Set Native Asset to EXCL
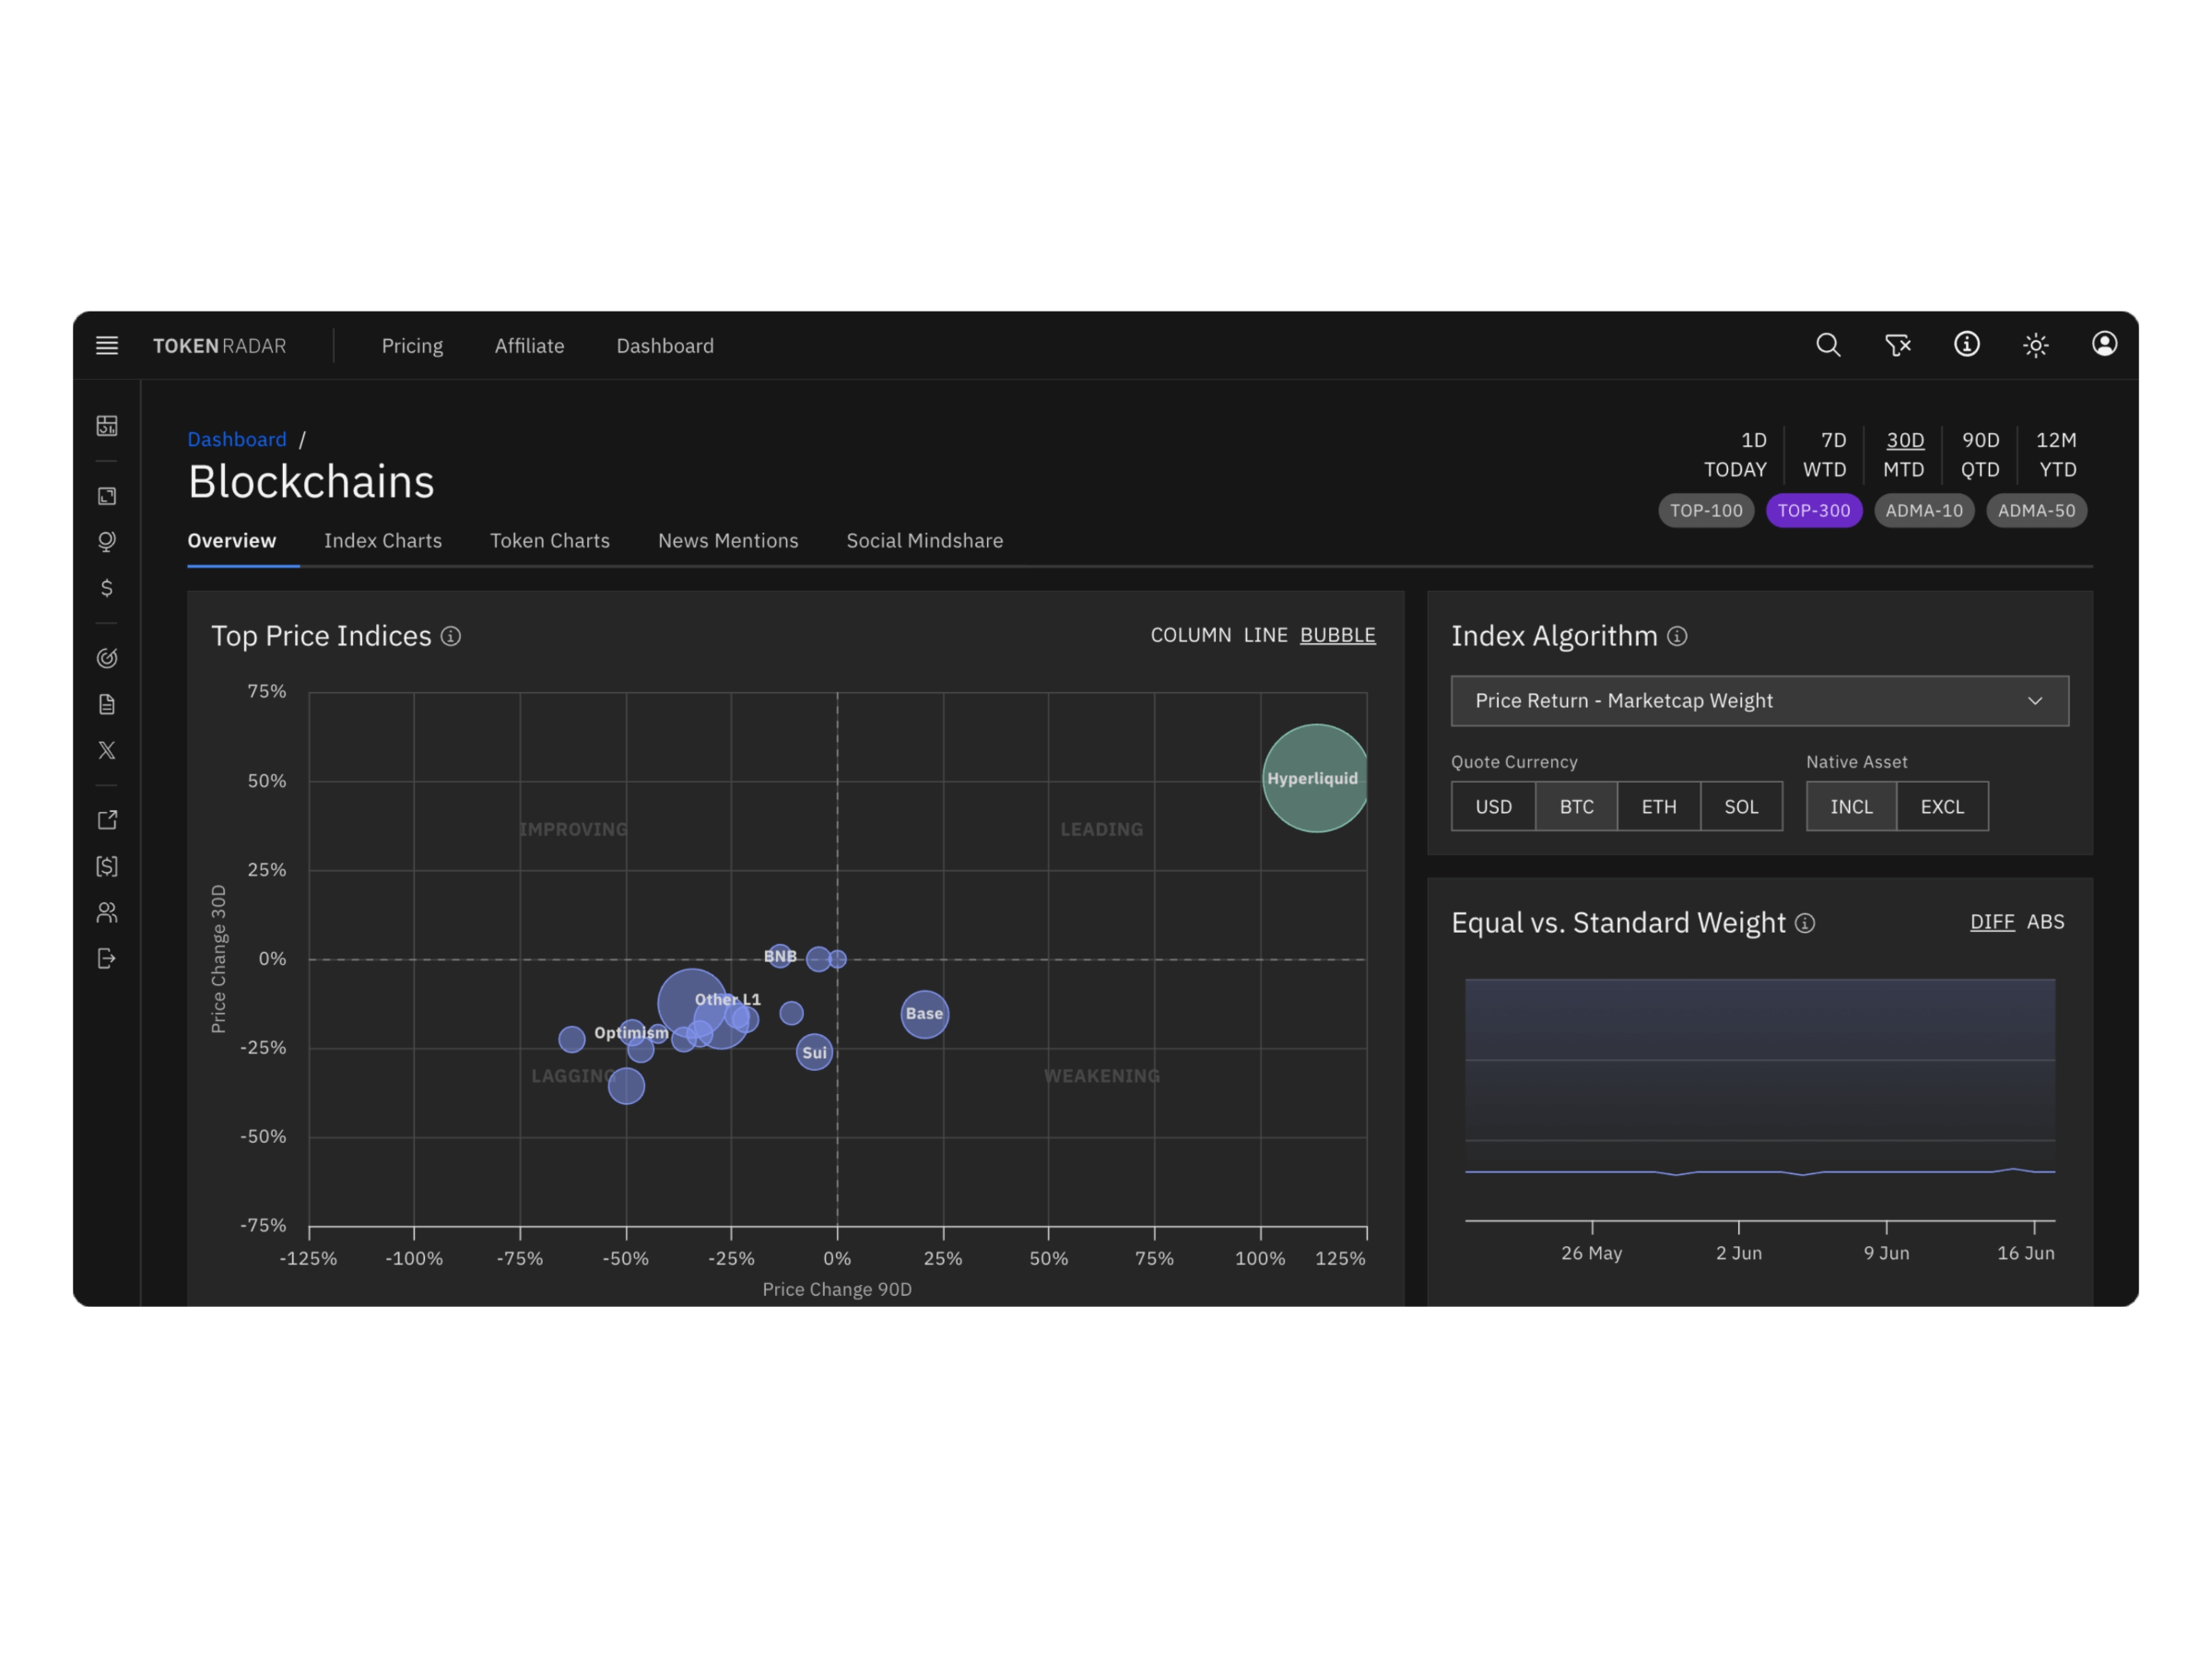 [x=1942, y=806]
